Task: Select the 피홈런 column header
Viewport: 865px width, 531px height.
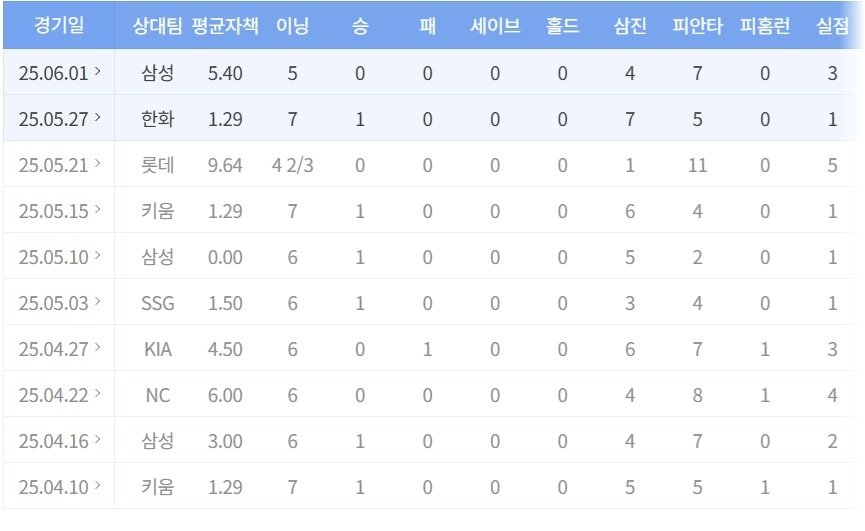Action: tap(765, 26)
